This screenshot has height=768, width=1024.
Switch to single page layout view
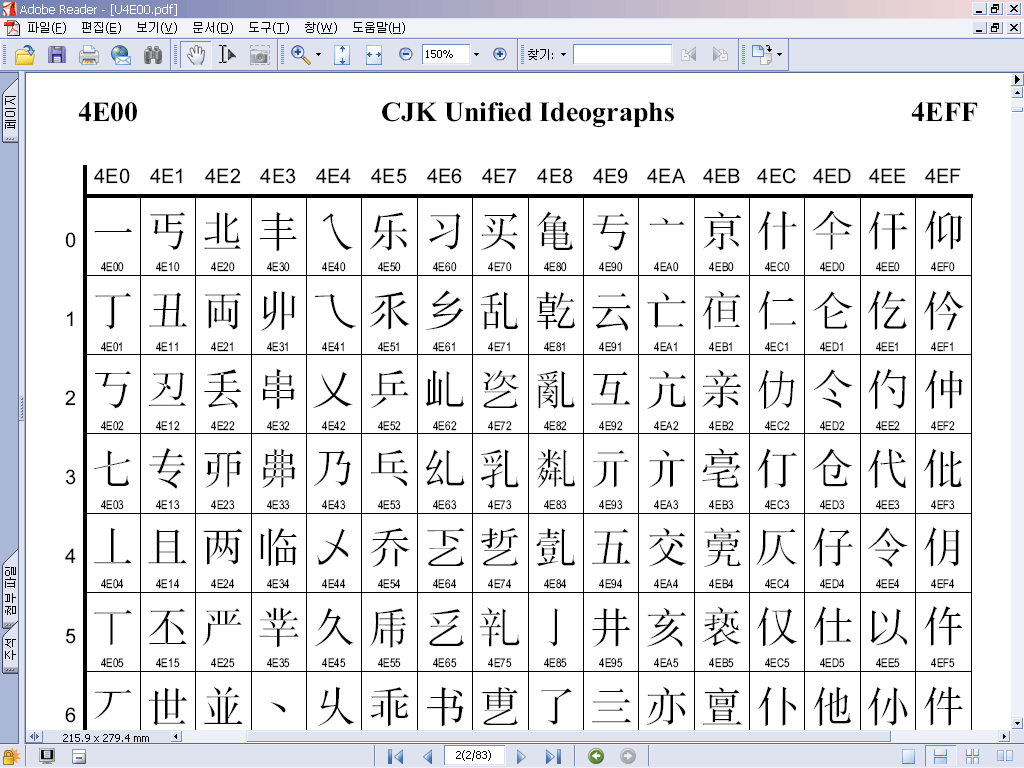click(x=908, y=756)
